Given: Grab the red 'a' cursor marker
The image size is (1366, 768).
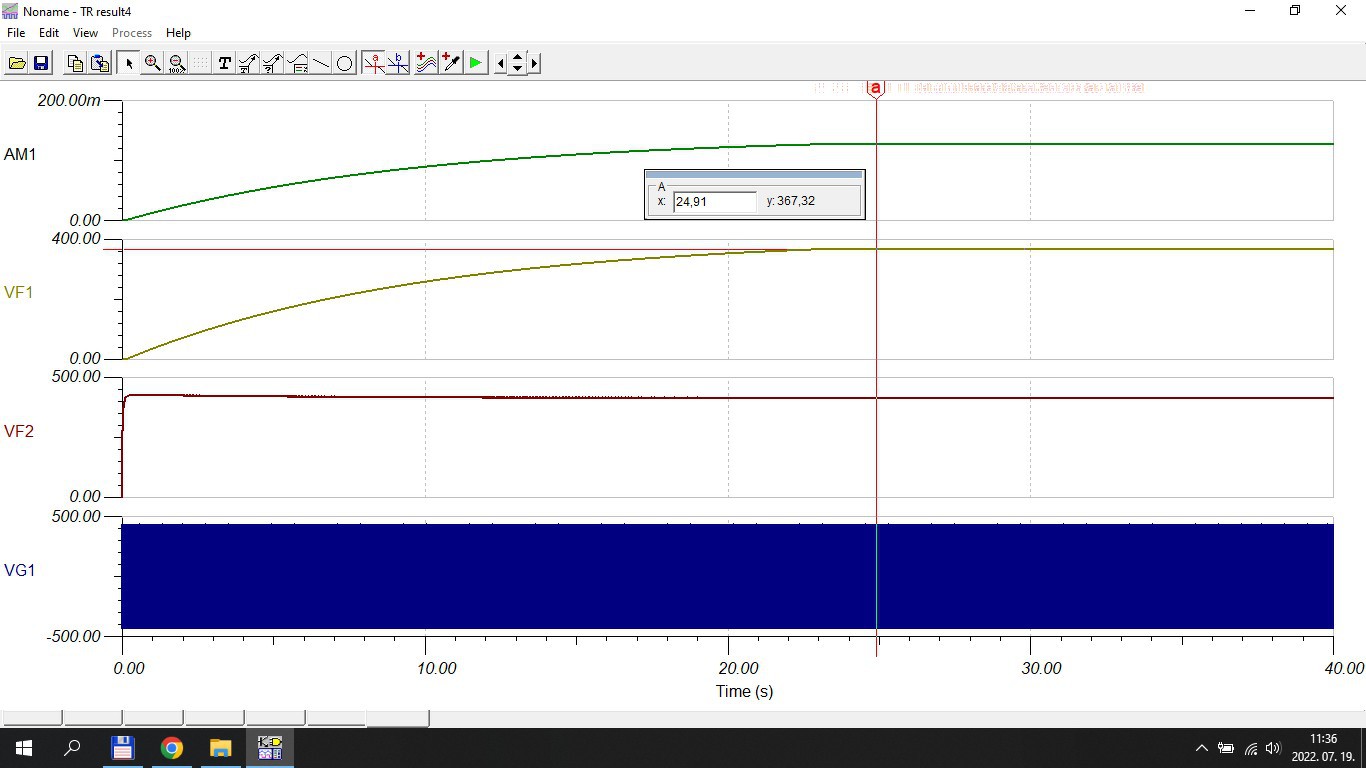Looking at the screenshot, I should 876,89.
